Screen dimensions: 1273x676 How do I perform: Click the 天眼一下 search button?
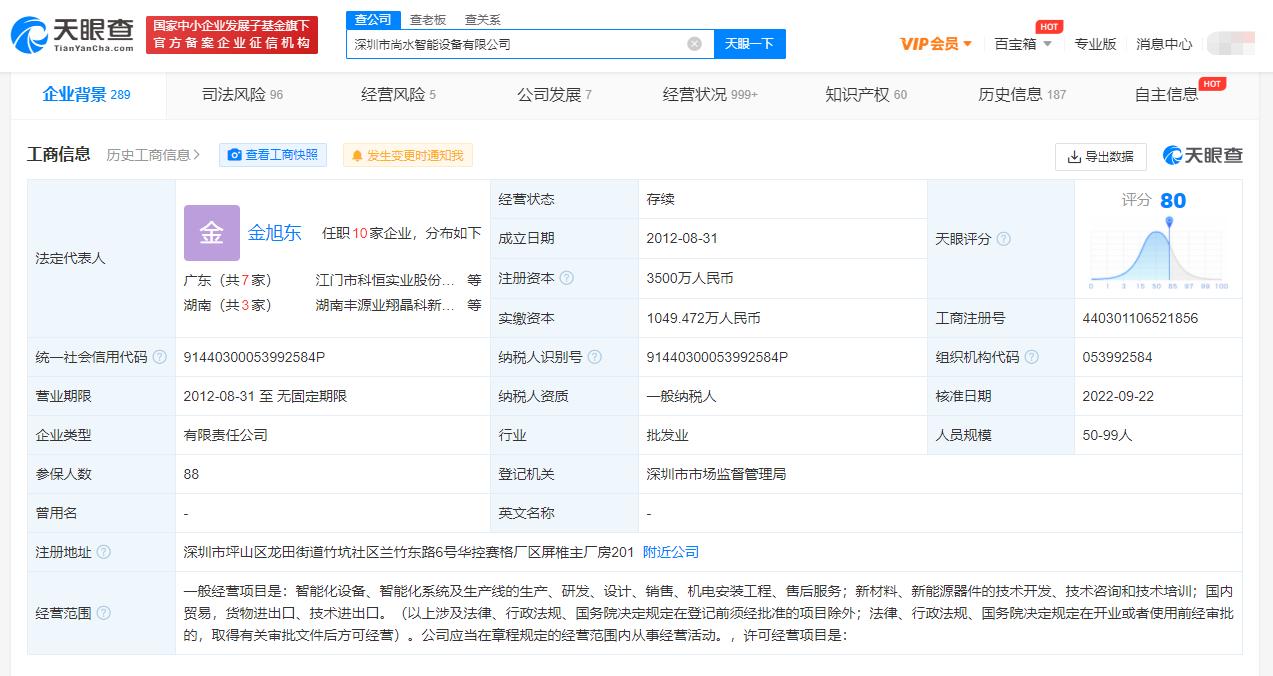(x=749, y=44)
